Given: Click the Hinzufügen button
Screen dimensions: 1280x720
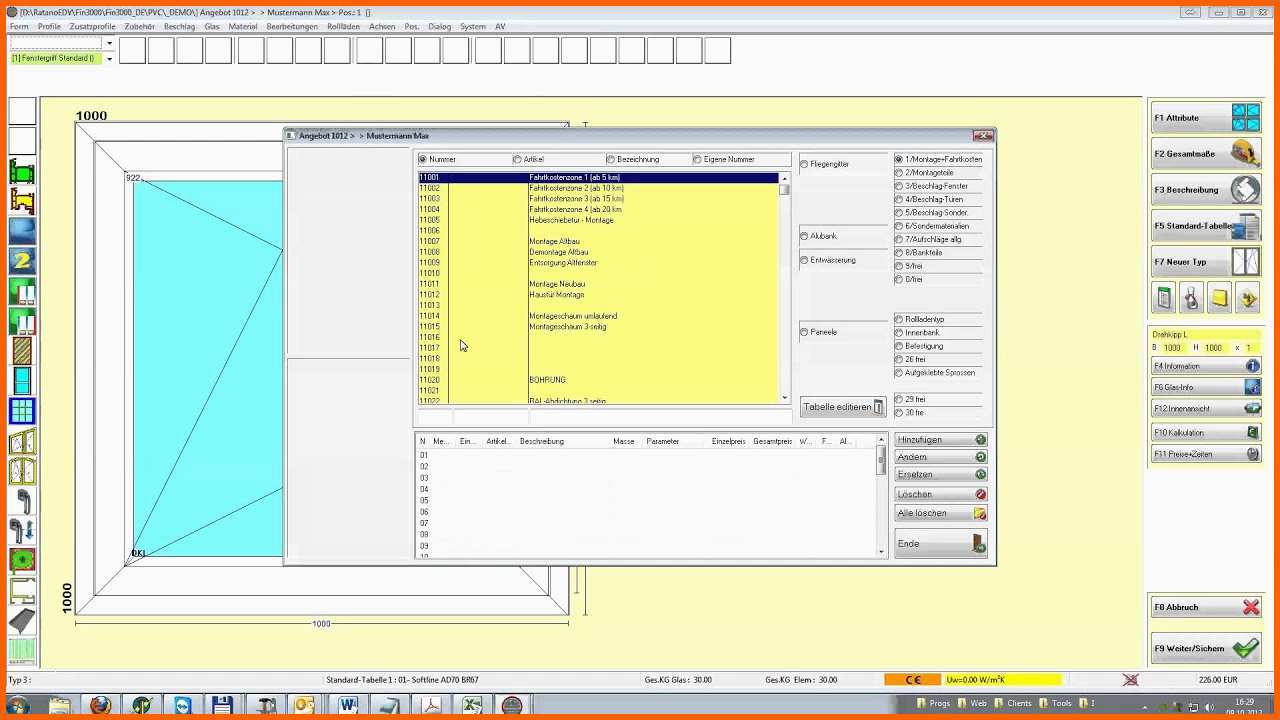Looking at the screenshot, I should (x=940, y=440).
